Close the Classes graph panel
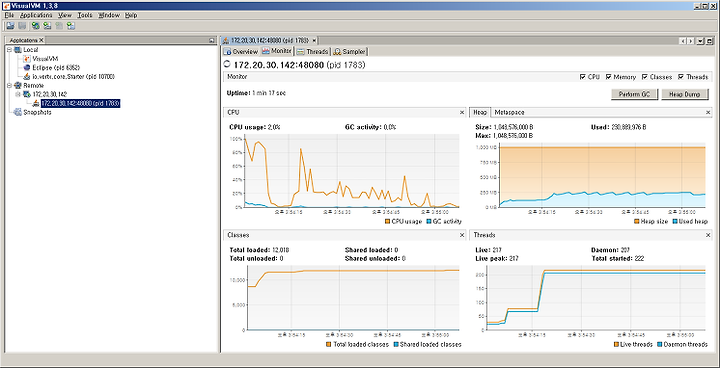This screenshot has height=368, width=720. [462, 235]
